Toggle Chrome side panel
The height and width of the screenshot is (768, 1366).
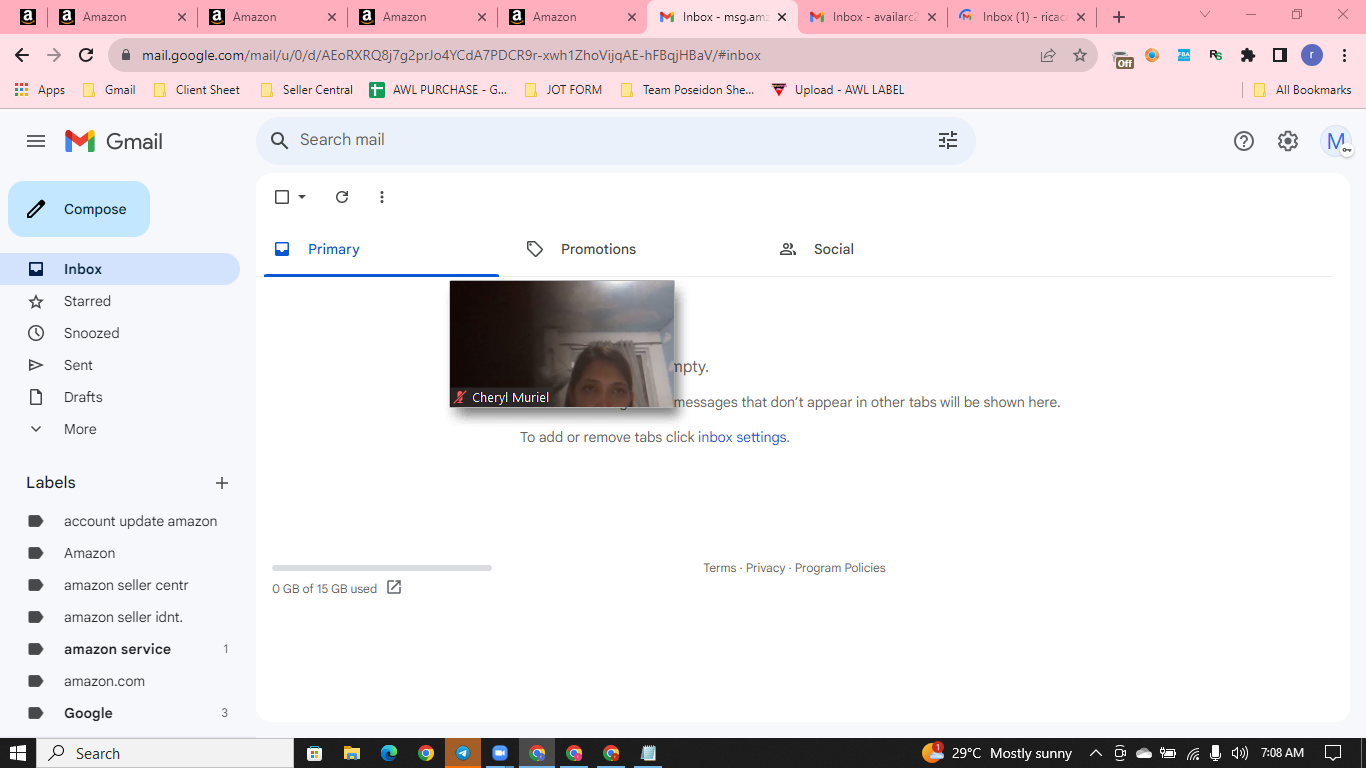[1279, 55]
